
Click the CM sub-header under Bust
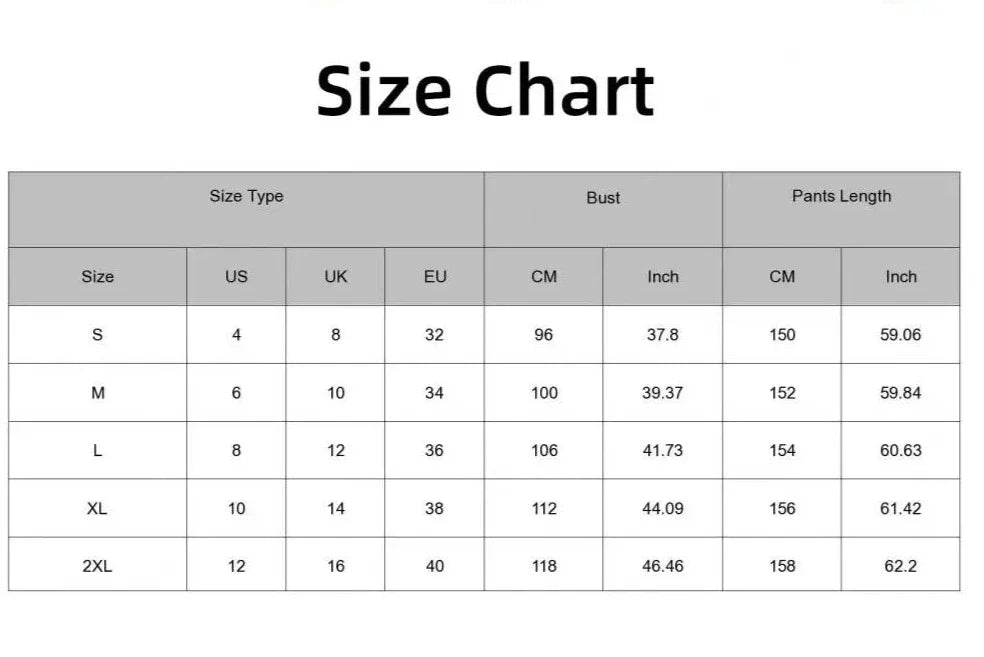544,277
